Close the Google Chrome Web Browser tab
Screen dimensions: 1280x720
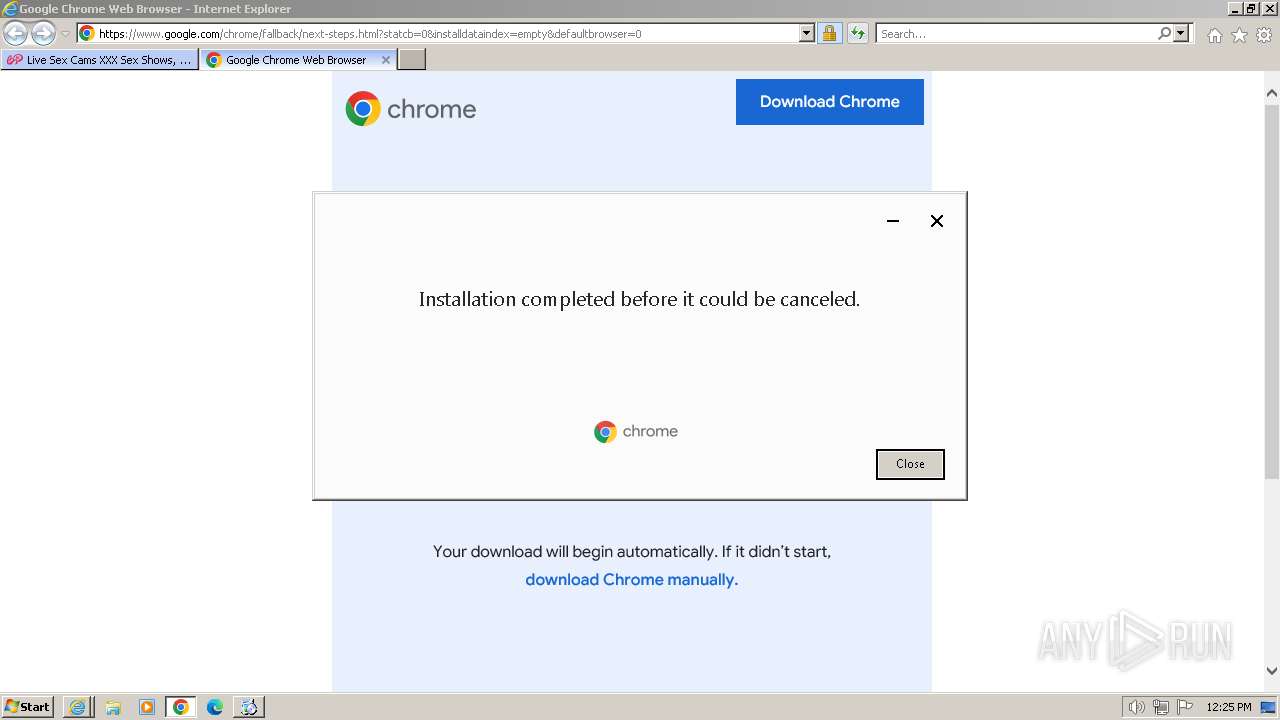pyautogui.click(x=386, y=60)
